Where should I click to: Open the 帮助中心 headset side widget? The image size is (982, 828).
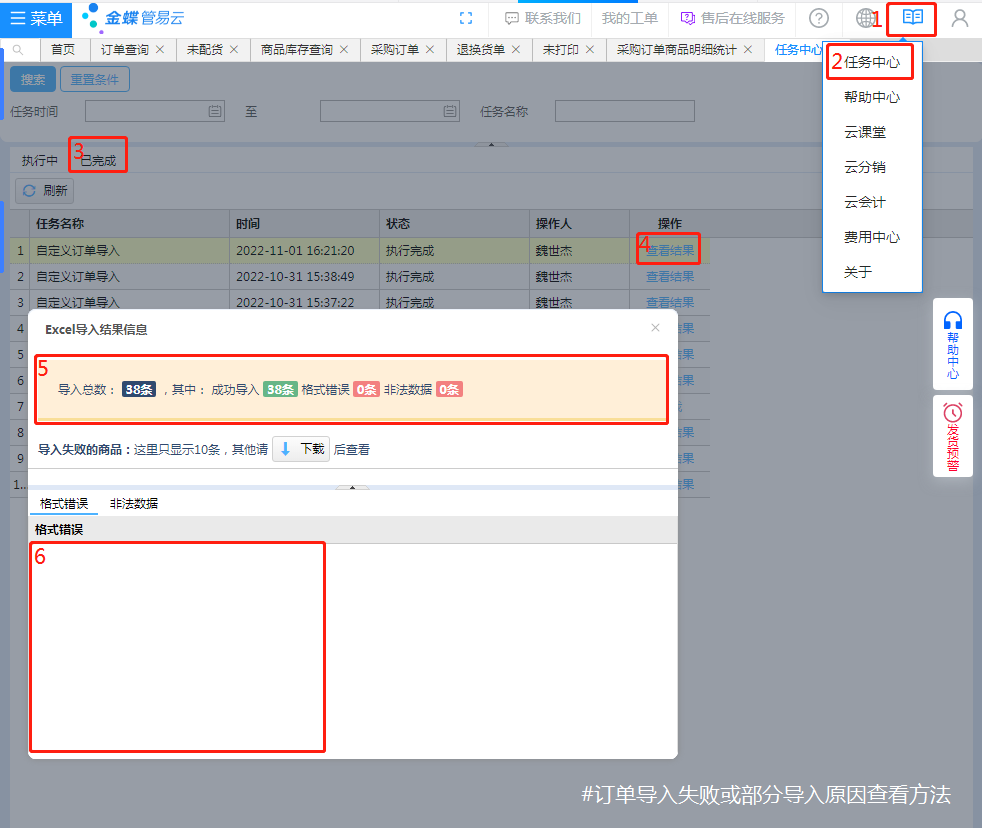pos(952,345)
